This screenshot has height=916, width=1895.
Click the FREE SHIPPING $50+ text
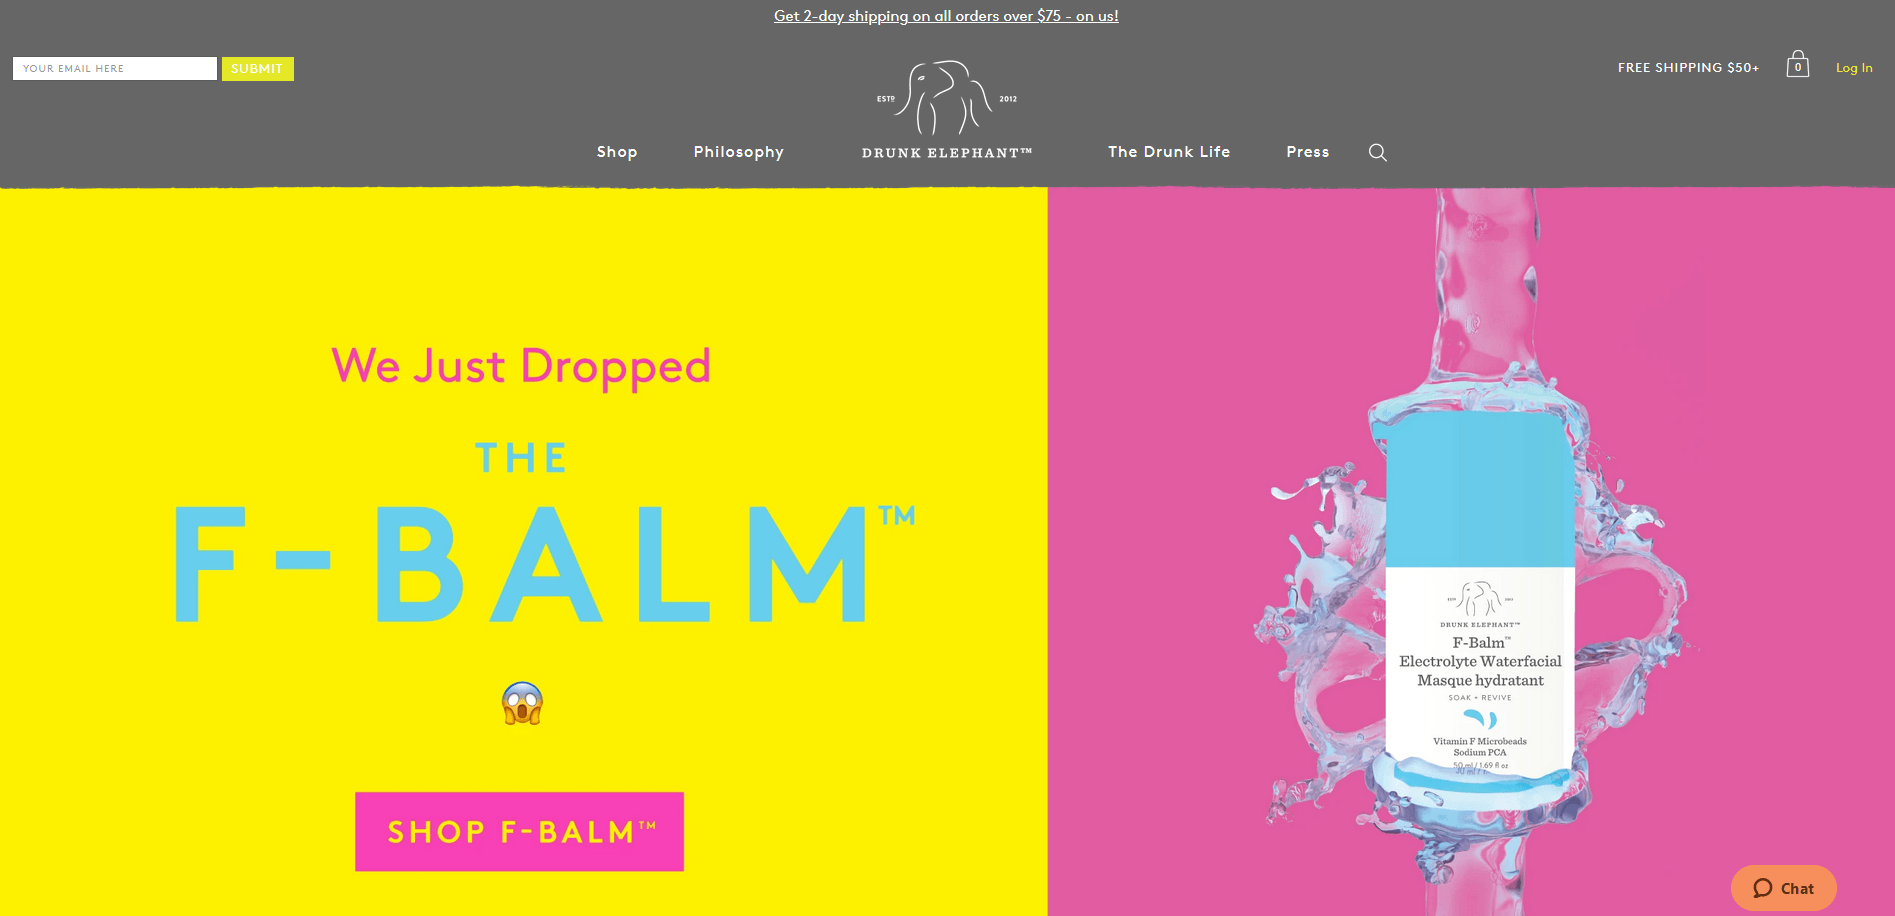(x=1688, y=68)
